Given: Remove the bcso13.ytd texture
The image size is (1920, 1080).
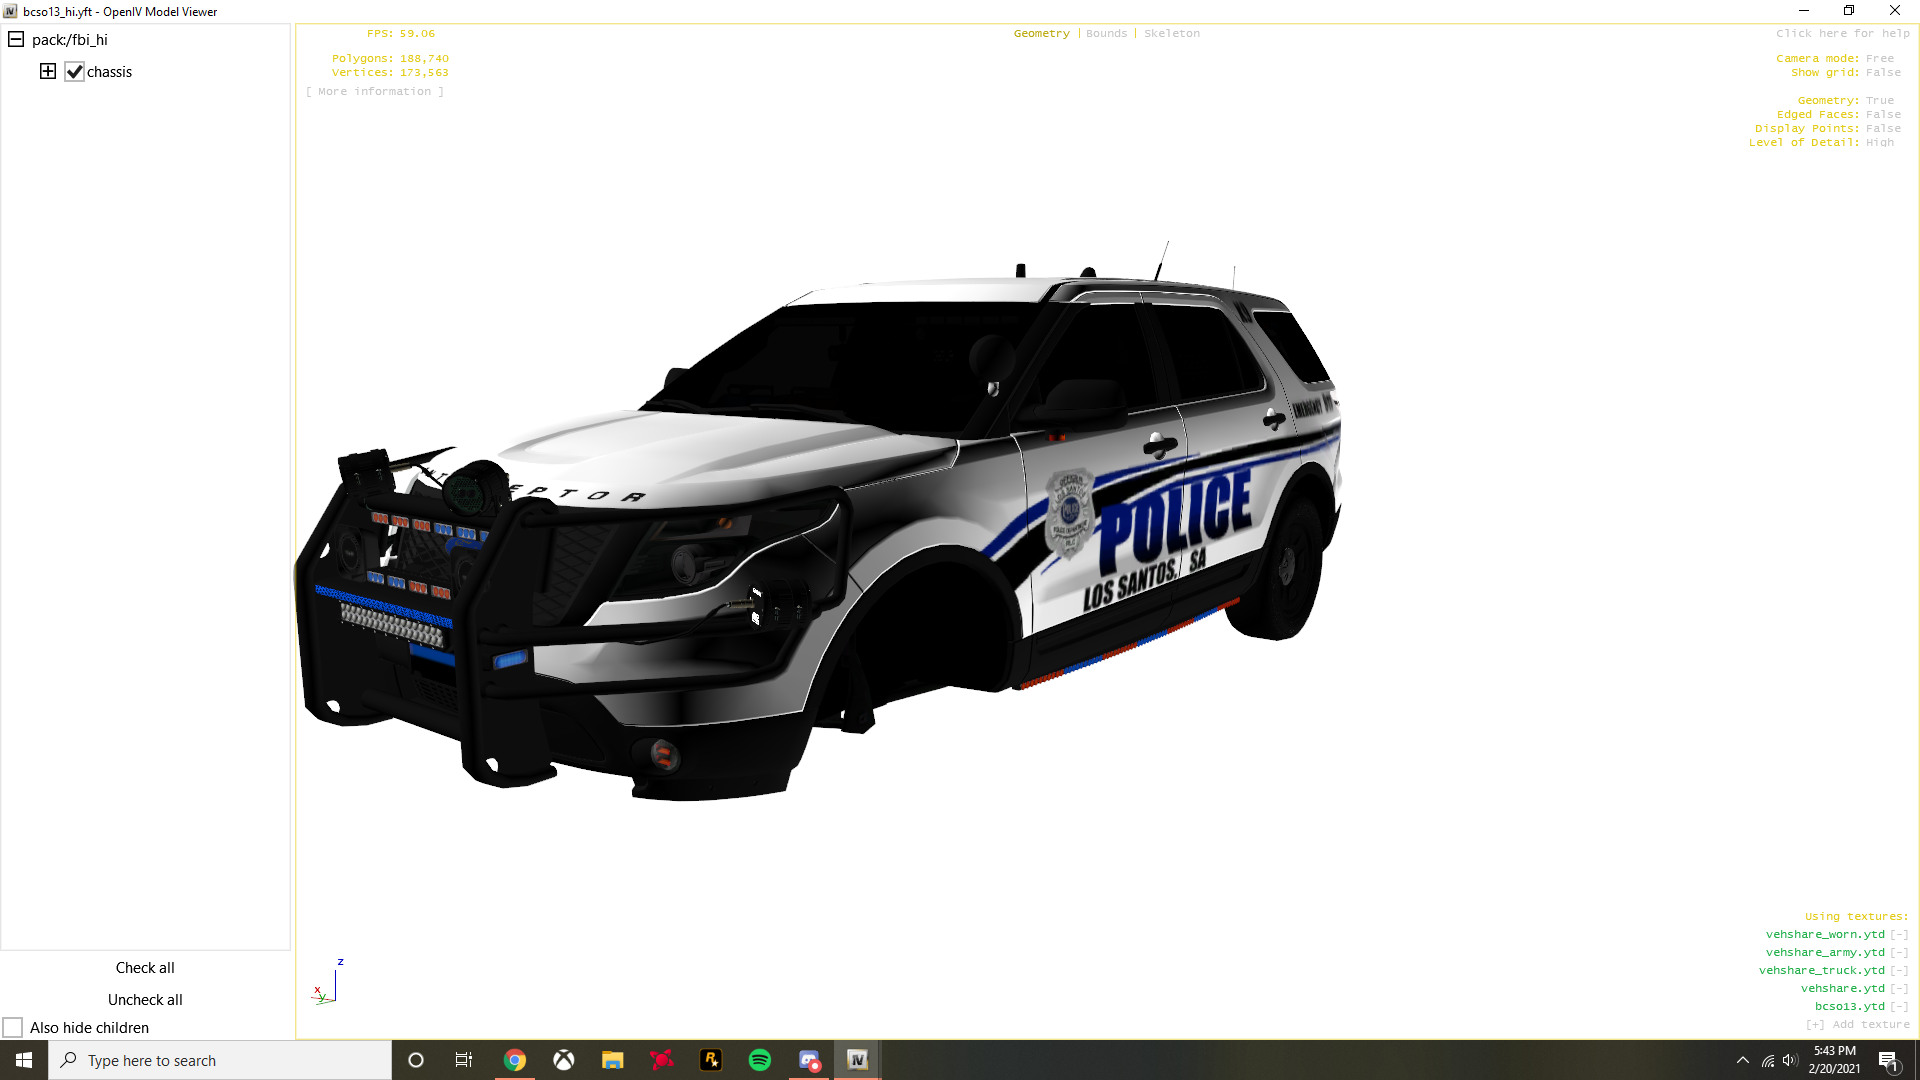Looking at the screenshot, I should [1899, 1006].
